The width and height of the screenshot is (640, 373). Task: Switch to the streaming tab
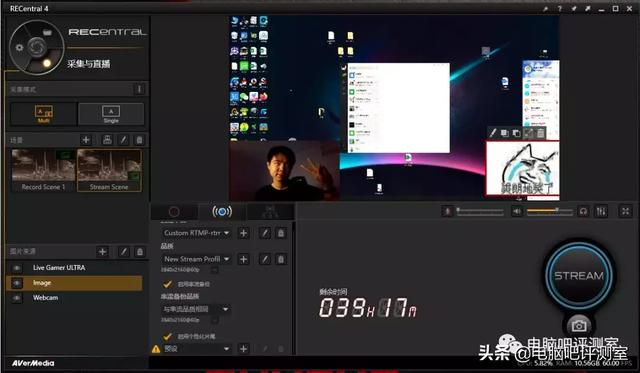222,211
